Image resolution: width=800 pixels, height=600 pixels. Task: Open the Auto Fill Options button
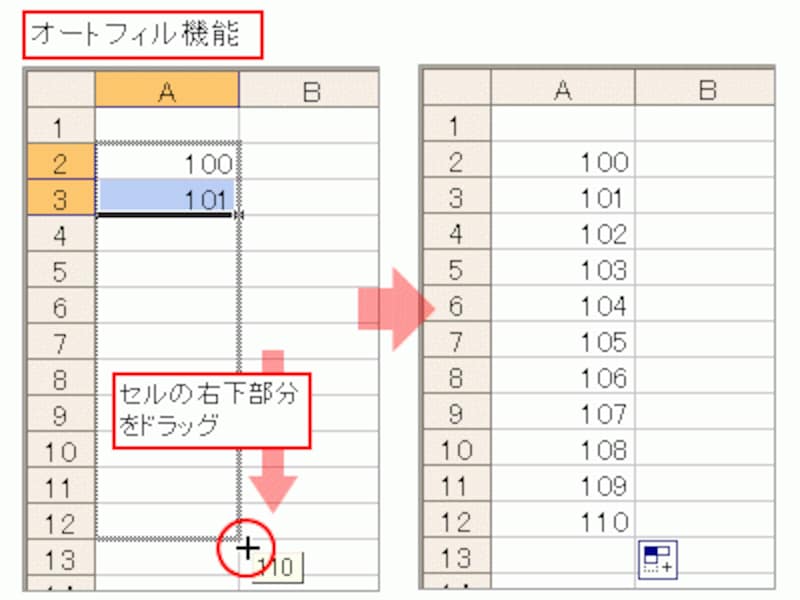[x=658, y=560]
